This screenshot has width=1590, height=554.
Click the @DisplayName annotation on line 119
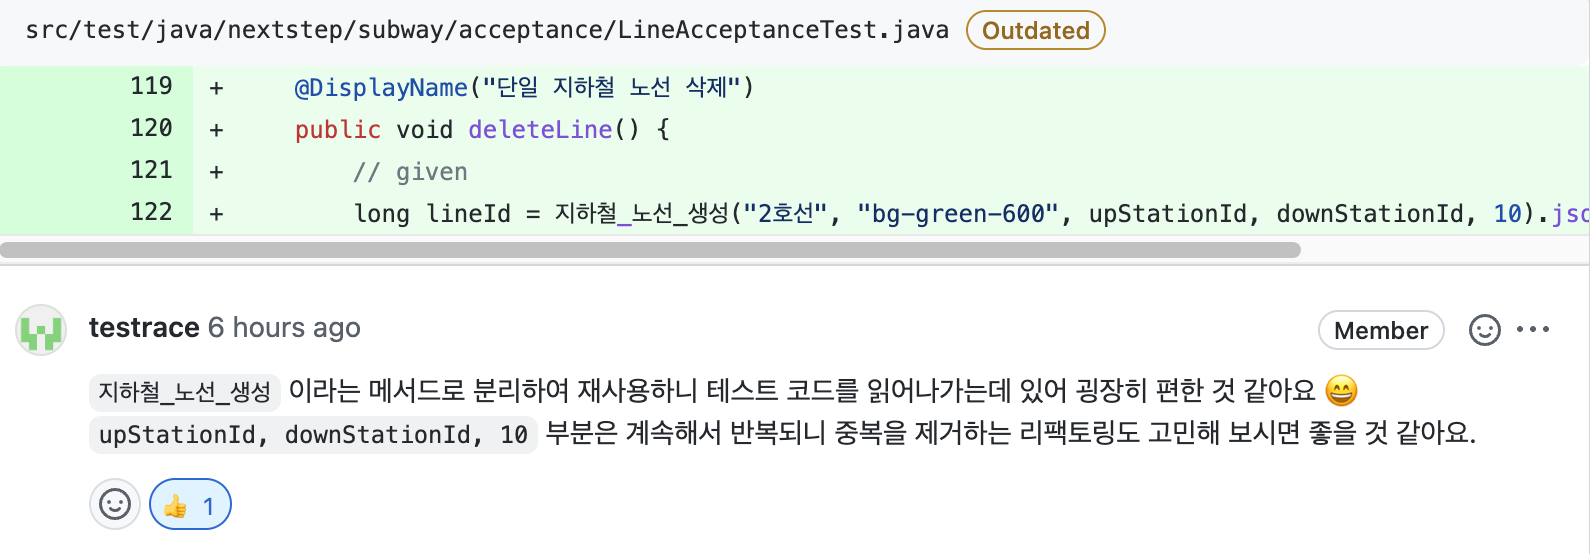(x=381, y=88)
